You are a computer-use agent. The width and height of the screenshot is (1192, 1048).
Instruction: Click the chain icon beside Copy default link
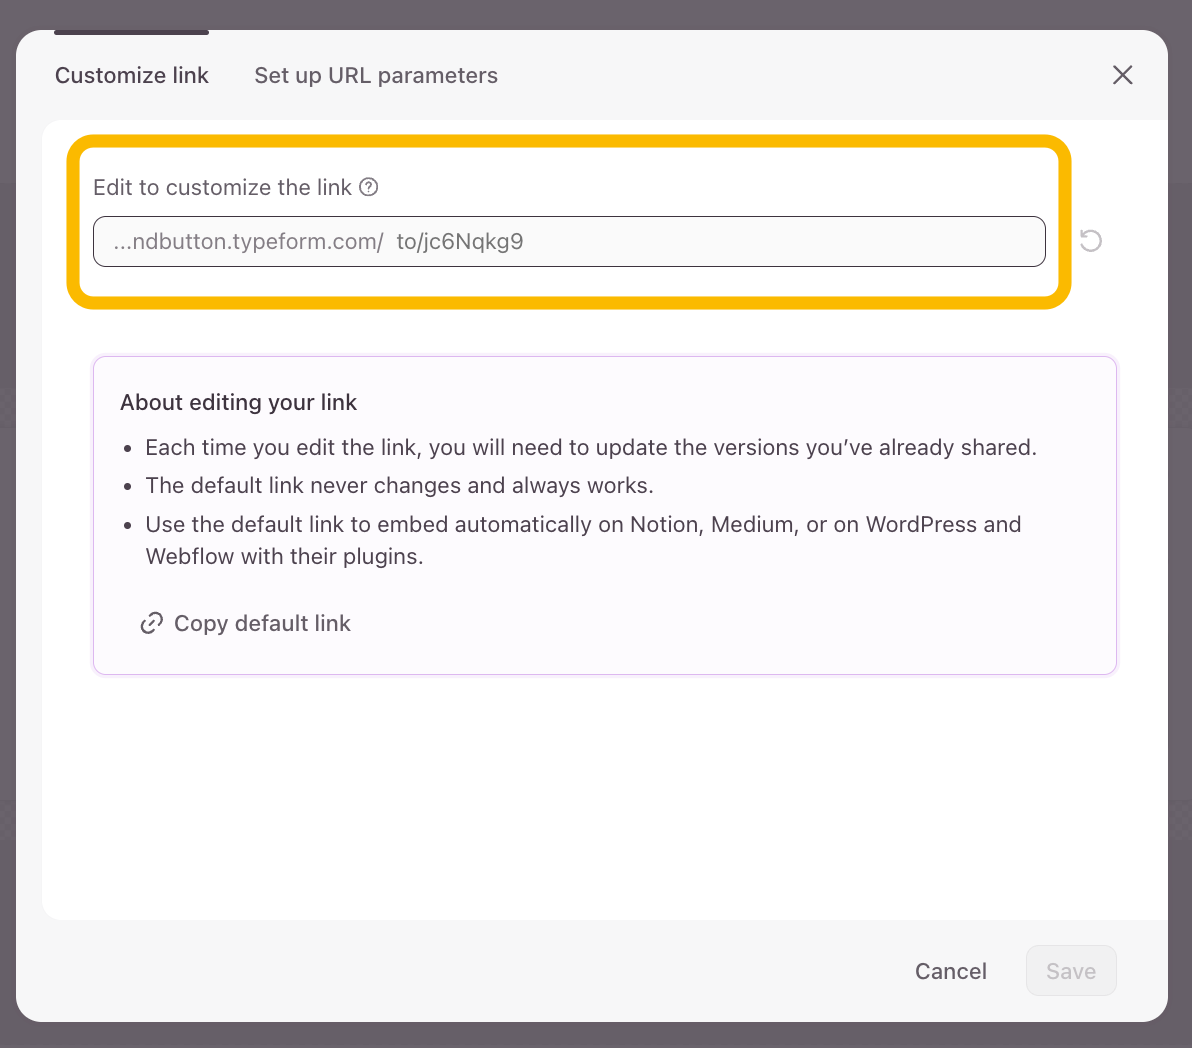tap(152, 624)
